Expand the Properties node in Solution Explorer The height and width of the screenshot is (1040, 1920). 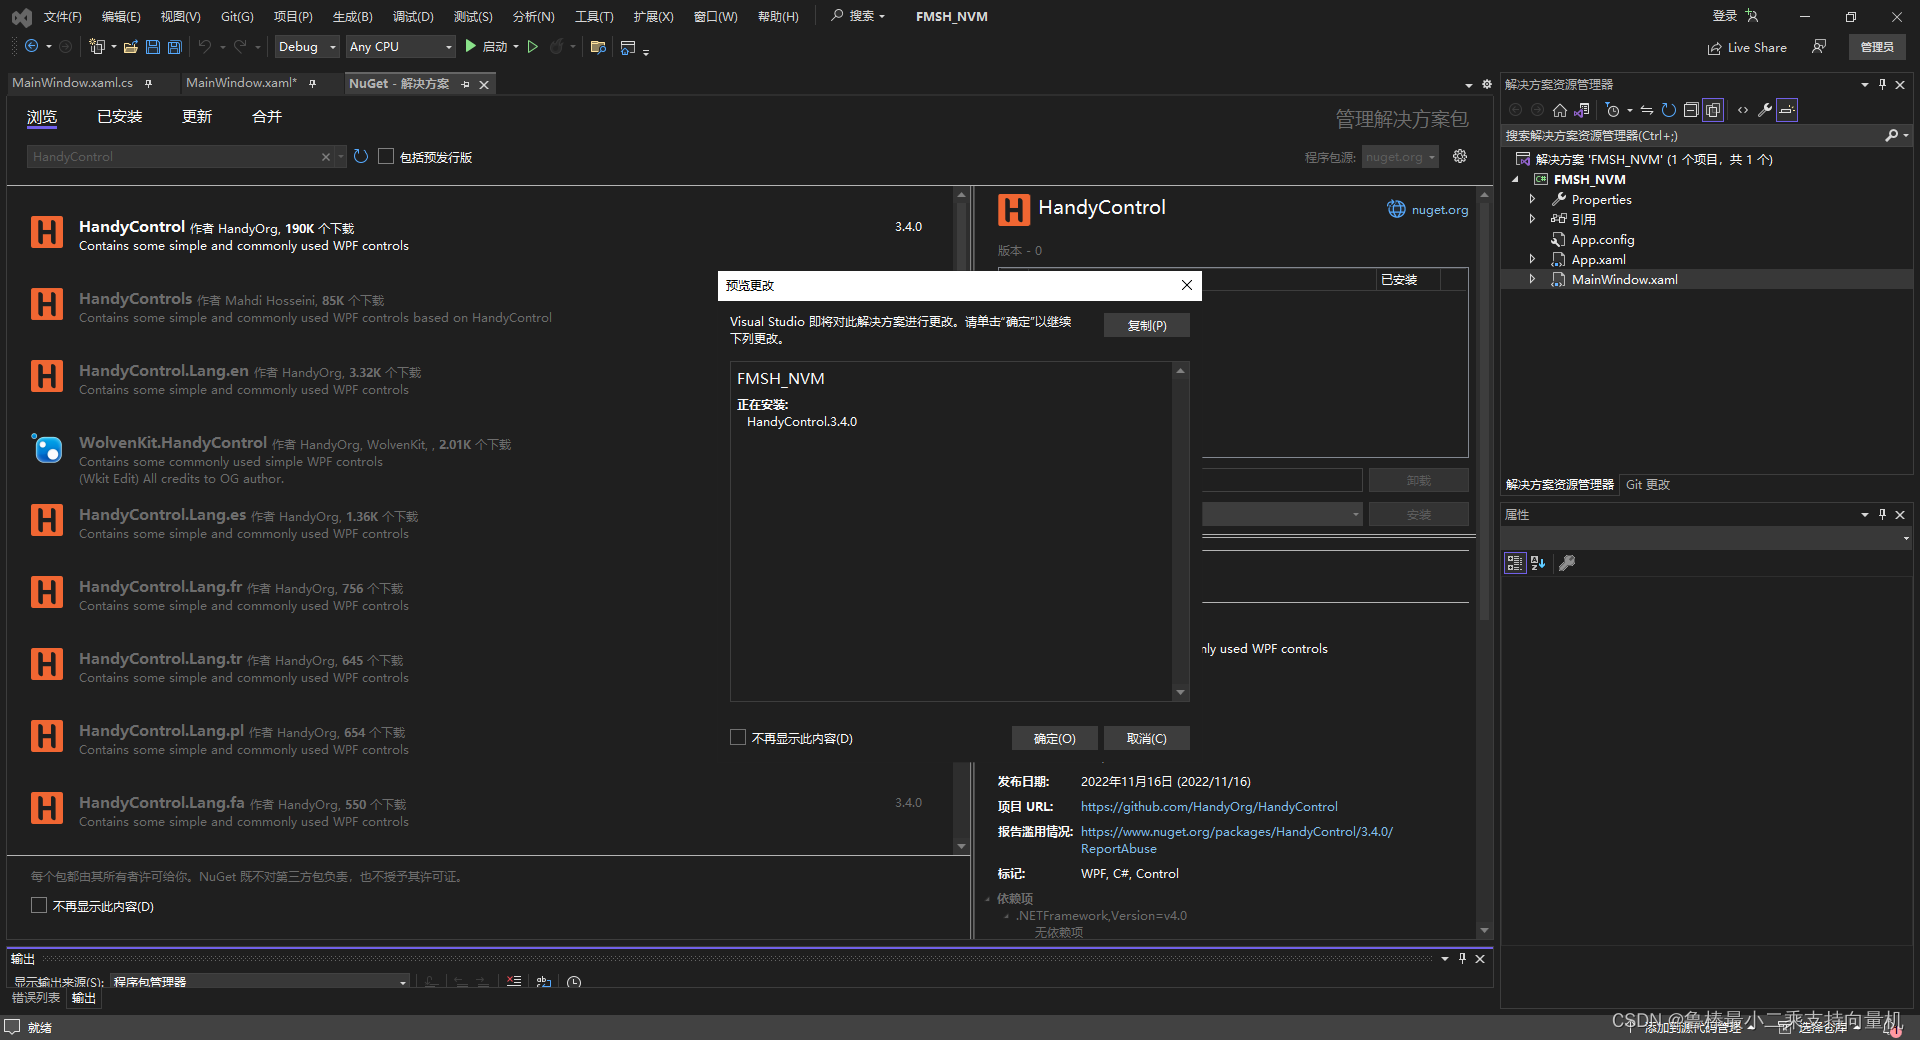(1532, 199)
